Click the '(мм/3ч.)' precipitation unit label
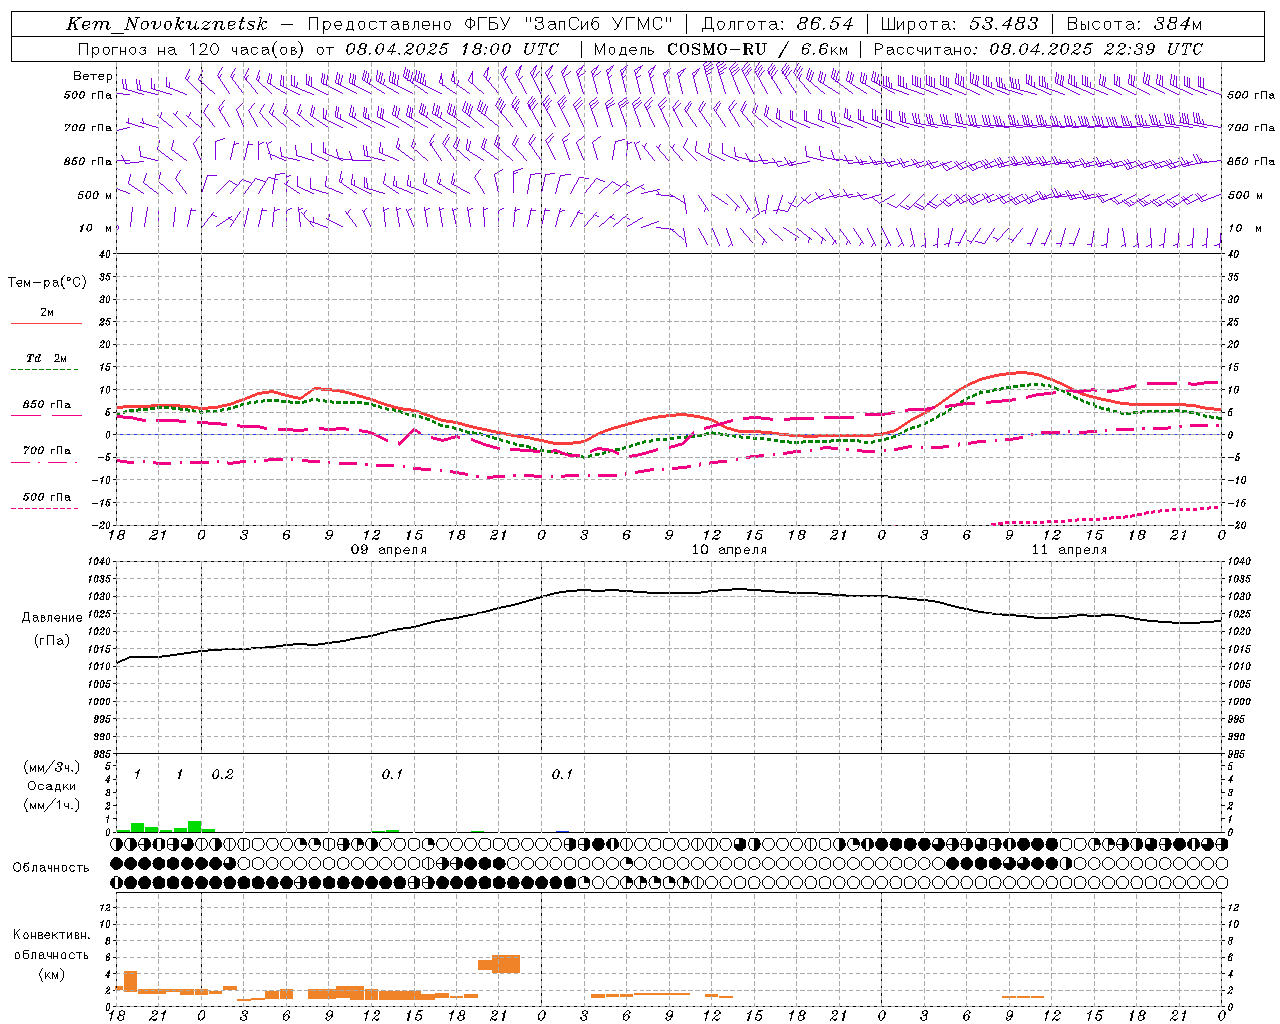 click(x=51, y=767)
